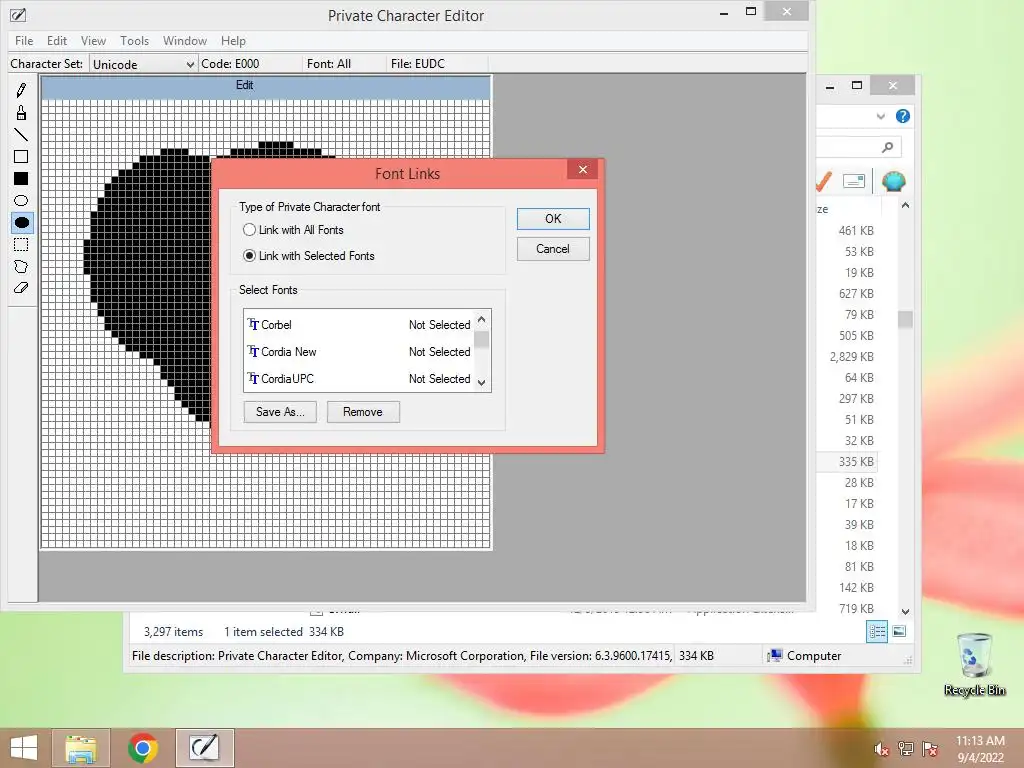This screenshot has height=768, width=1024.
Task: Expand Explorer ribbon chevron
Action: coord(880,116)
